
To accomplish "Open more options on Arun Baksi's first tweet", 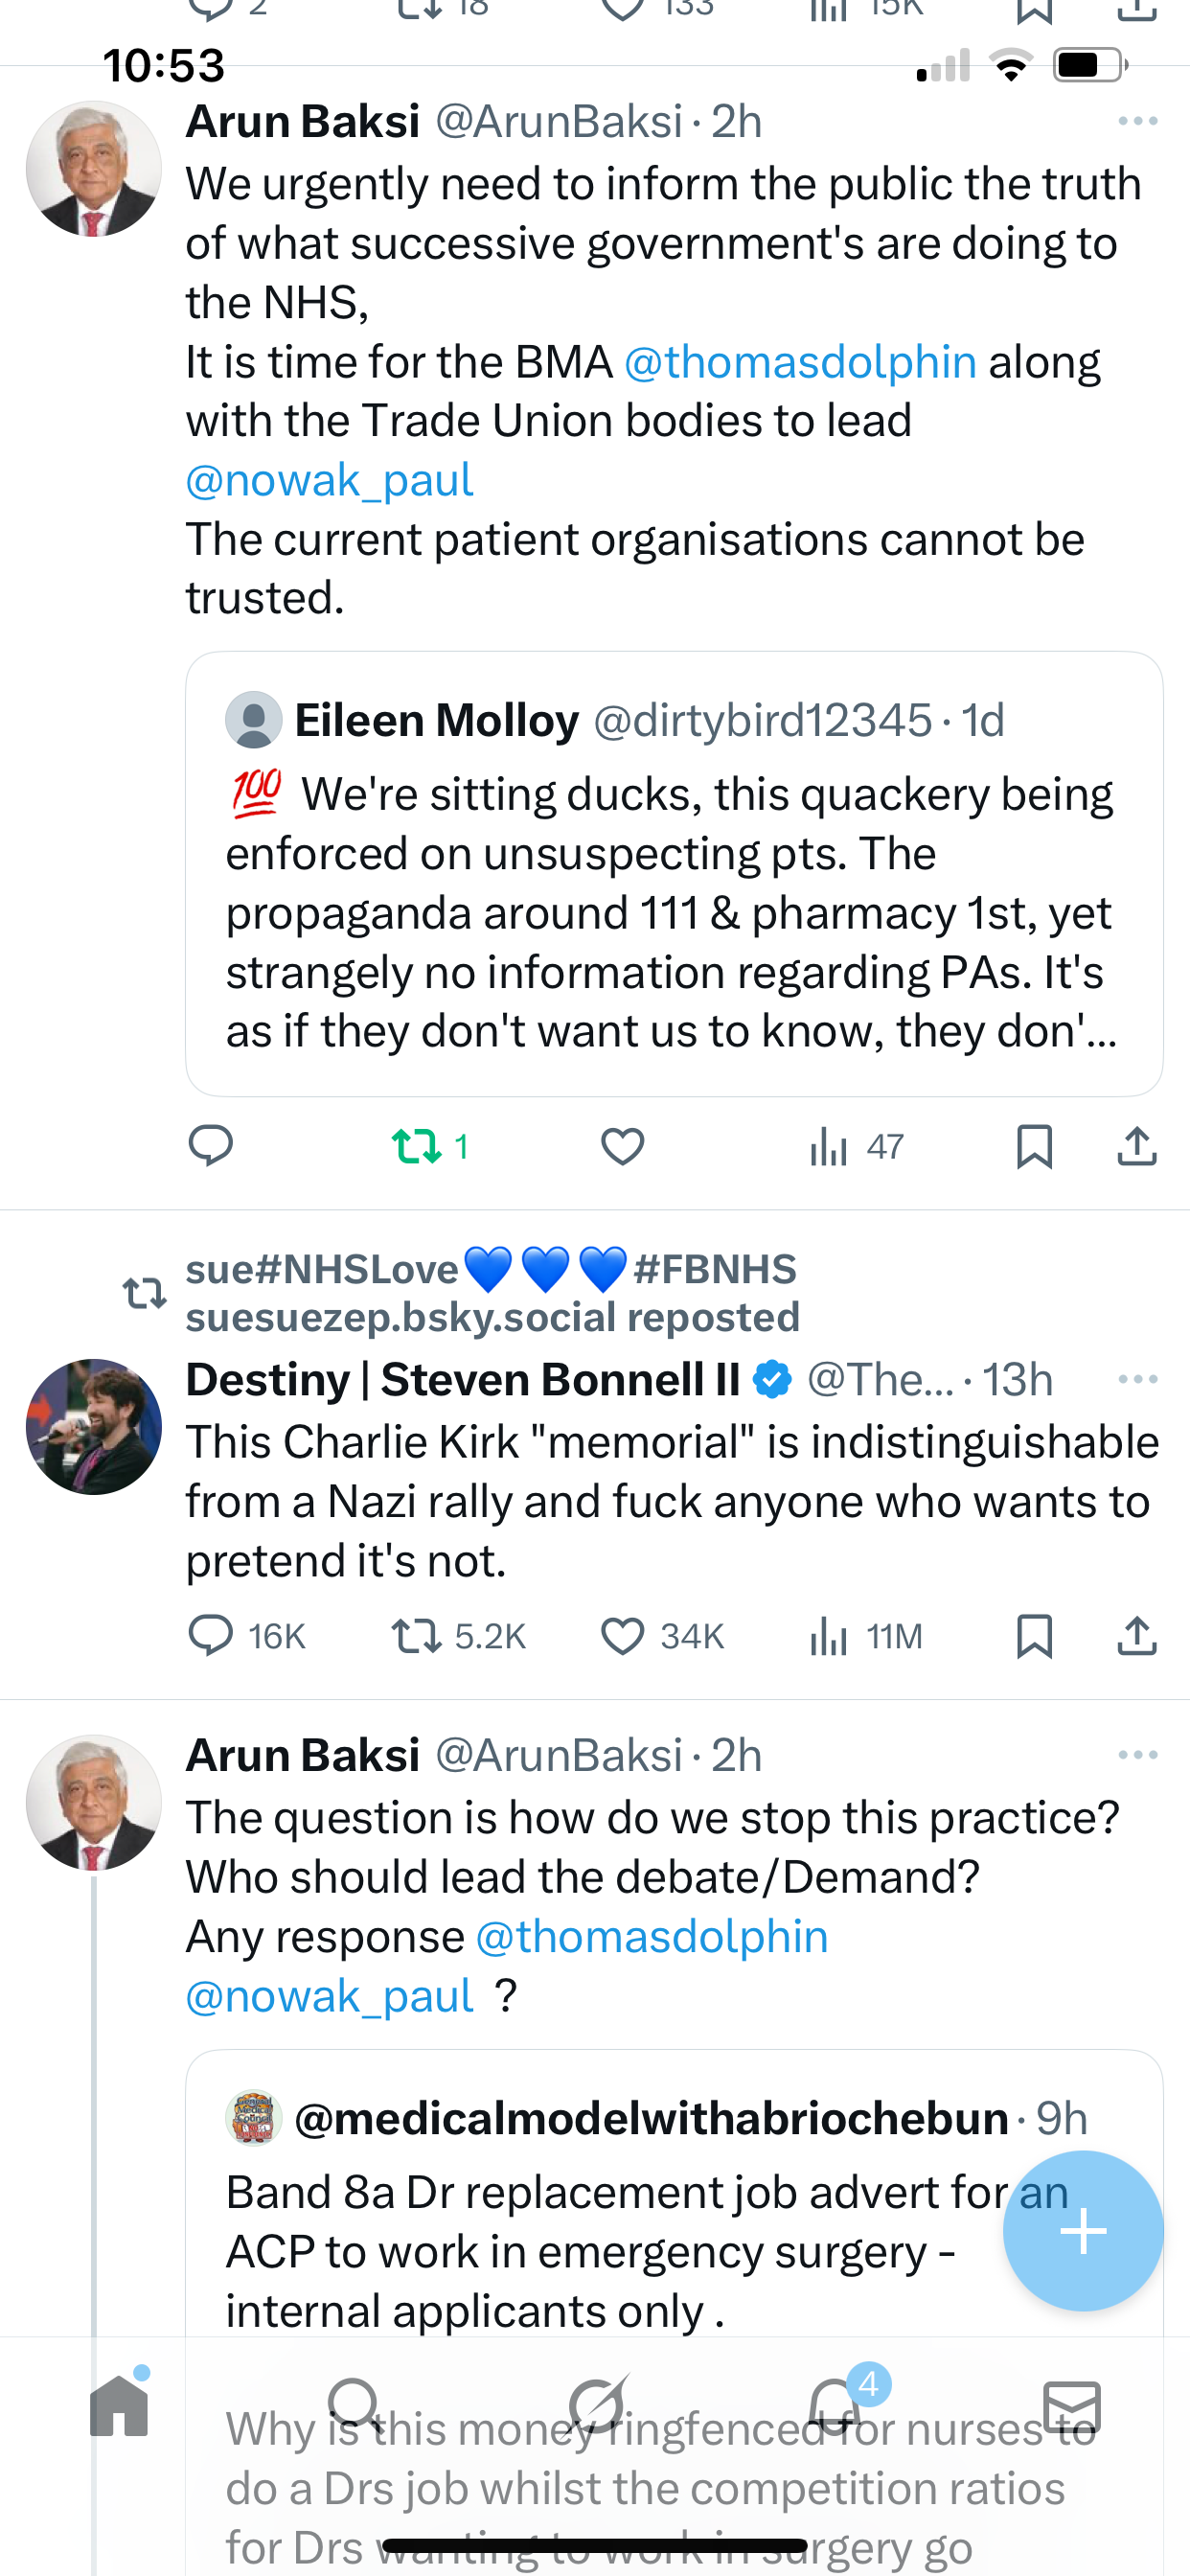I will [1137, 122].
